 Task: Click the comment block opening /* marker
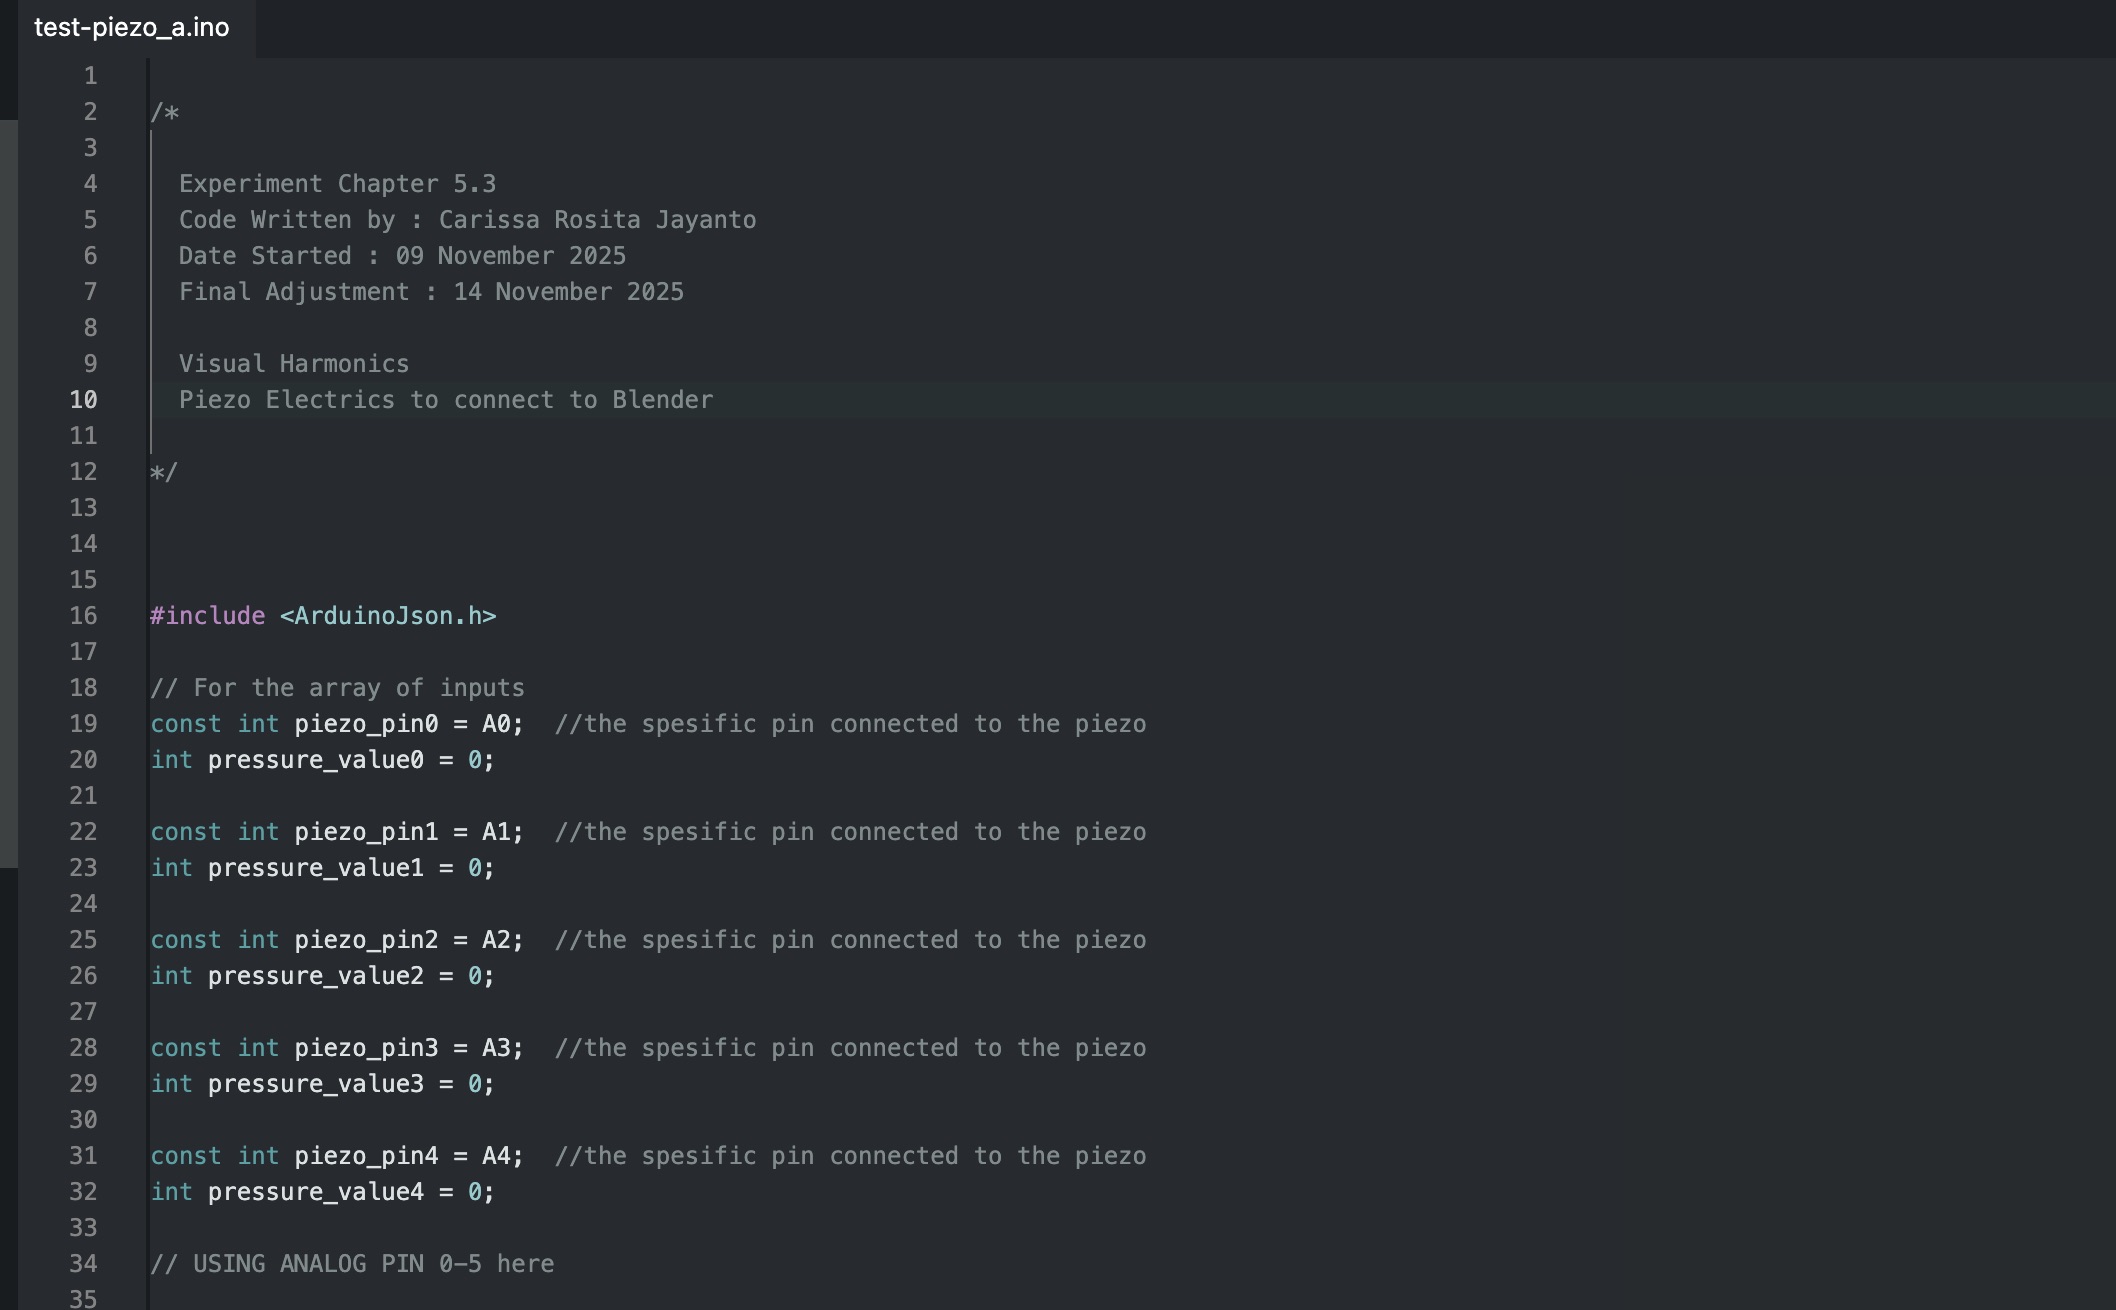(x=164, y=111)
